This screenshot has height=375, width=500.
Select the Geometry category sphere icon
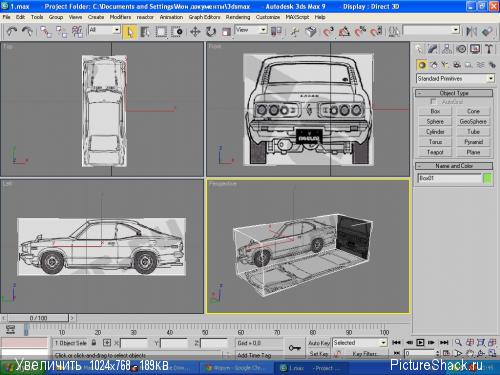point(422,65)
